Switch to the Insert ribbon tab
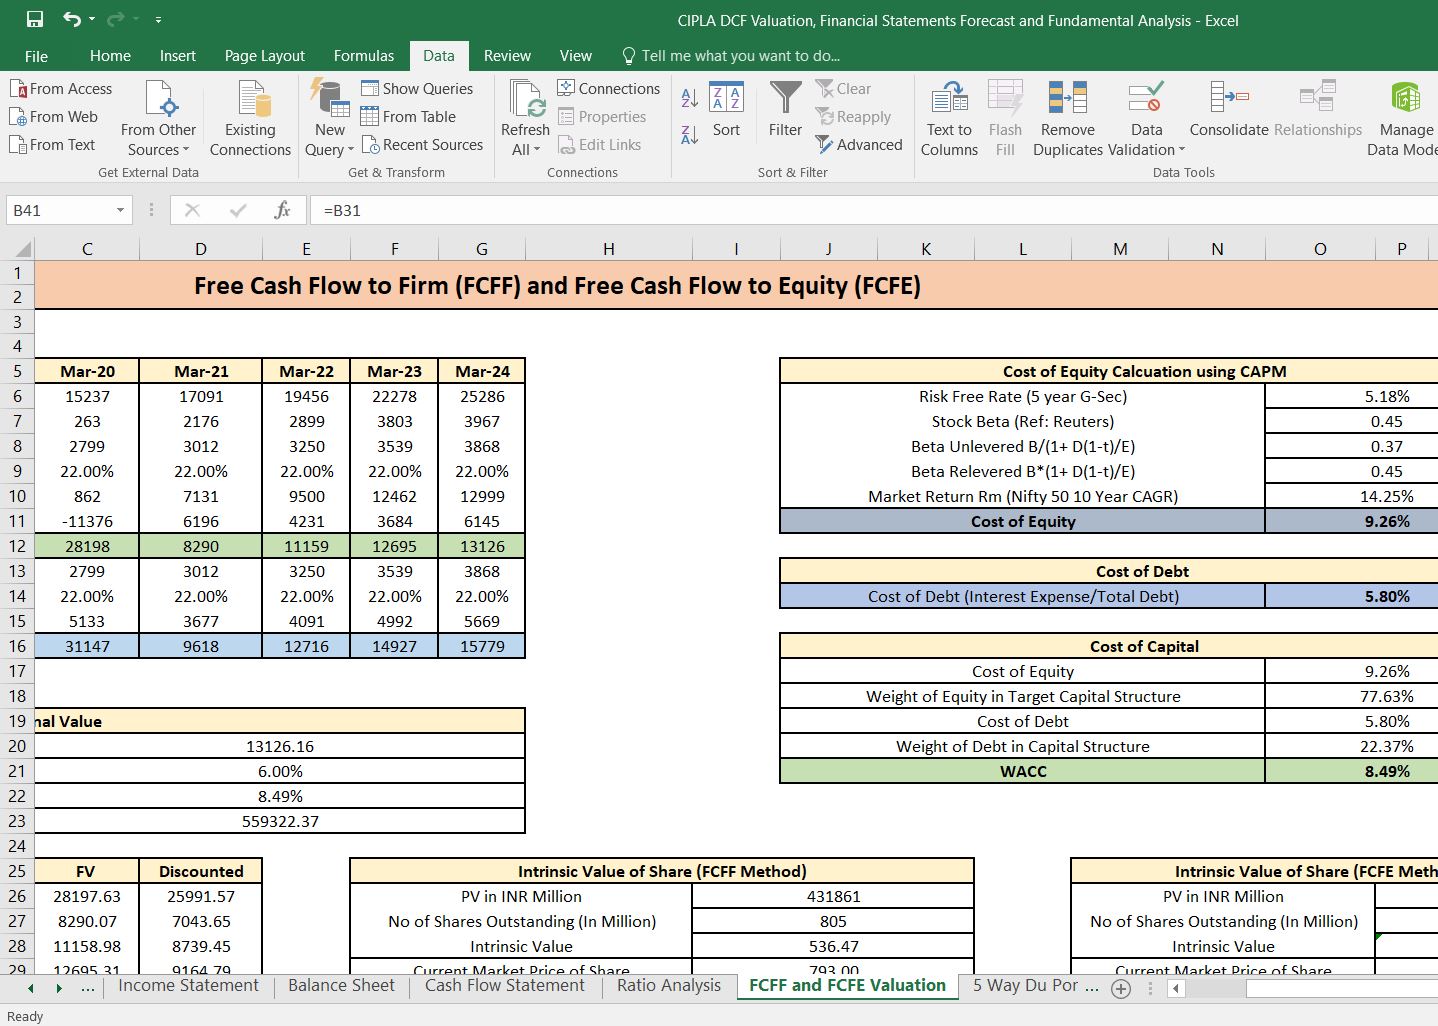 point(178,56)
